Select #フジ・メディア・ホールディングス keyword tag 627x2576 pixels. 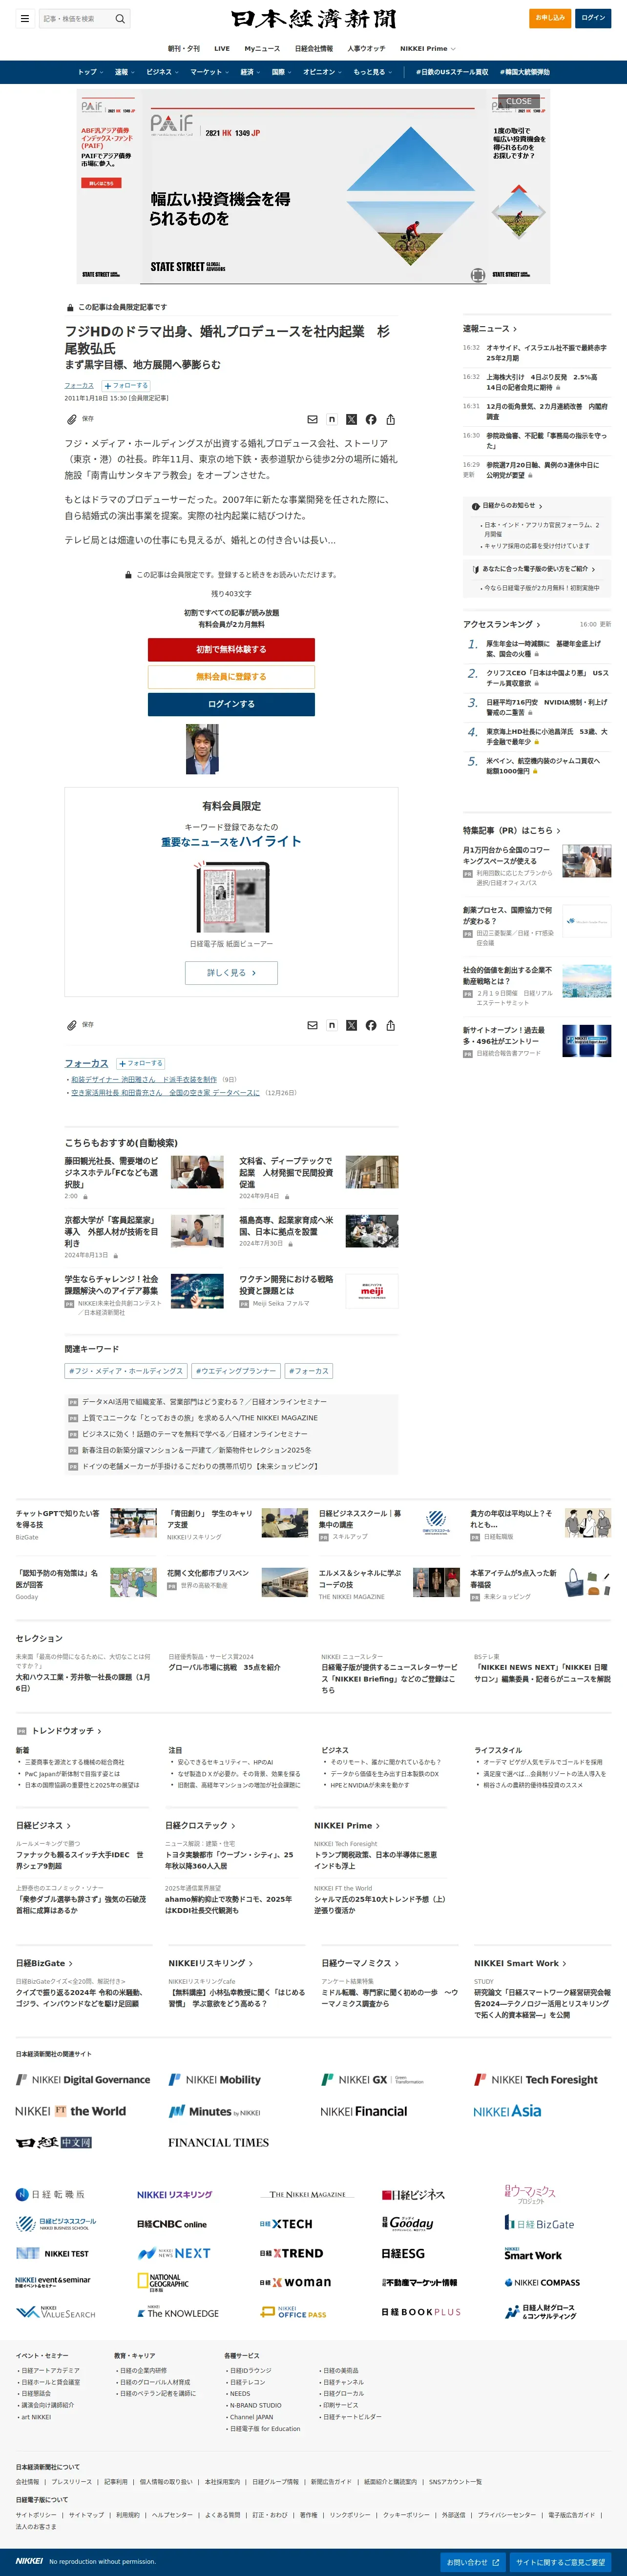tap(127, 1371)
